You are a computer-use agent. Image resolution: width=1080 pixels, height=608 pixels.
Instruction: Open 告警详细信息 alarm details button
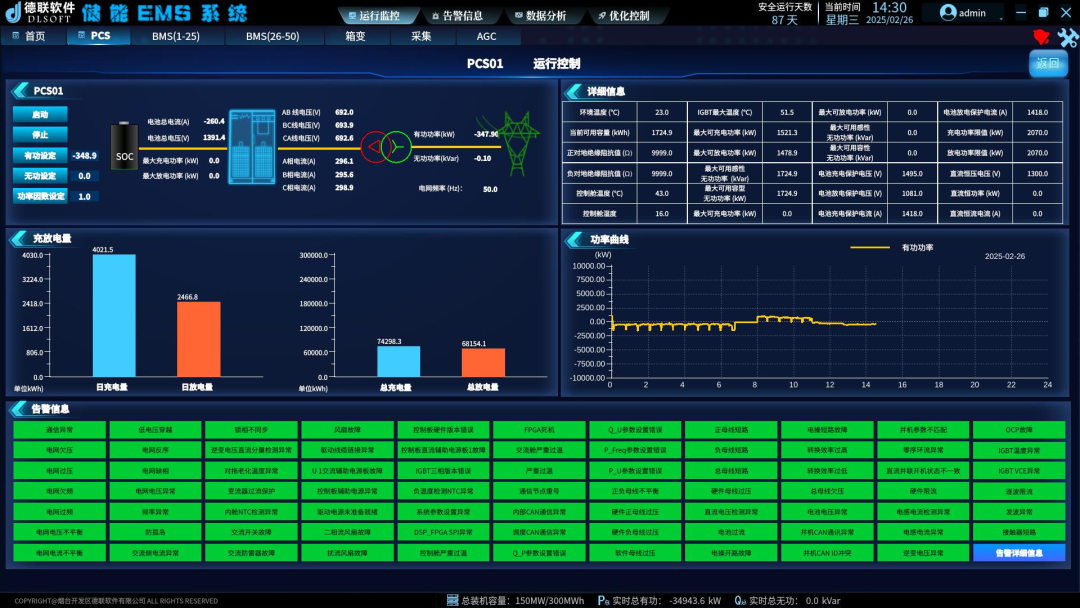click(x=1018, y=552)
